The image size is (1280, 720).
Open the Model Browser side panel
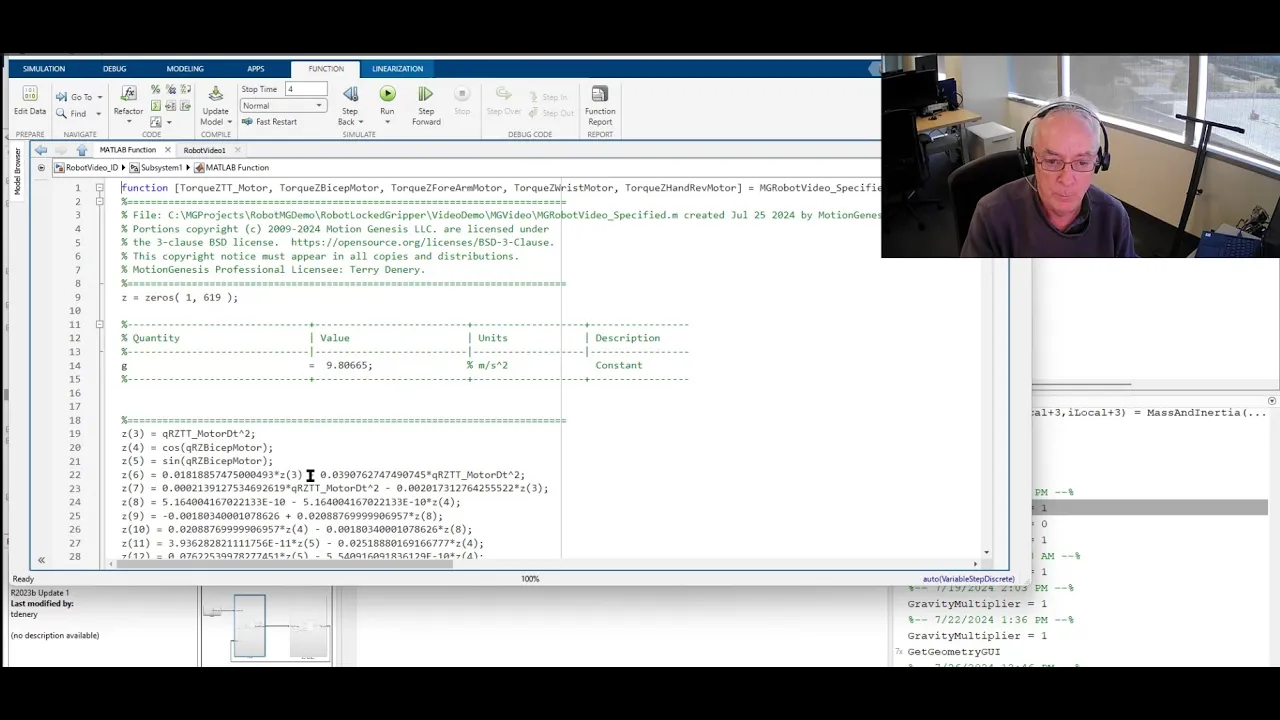(17, 171)
